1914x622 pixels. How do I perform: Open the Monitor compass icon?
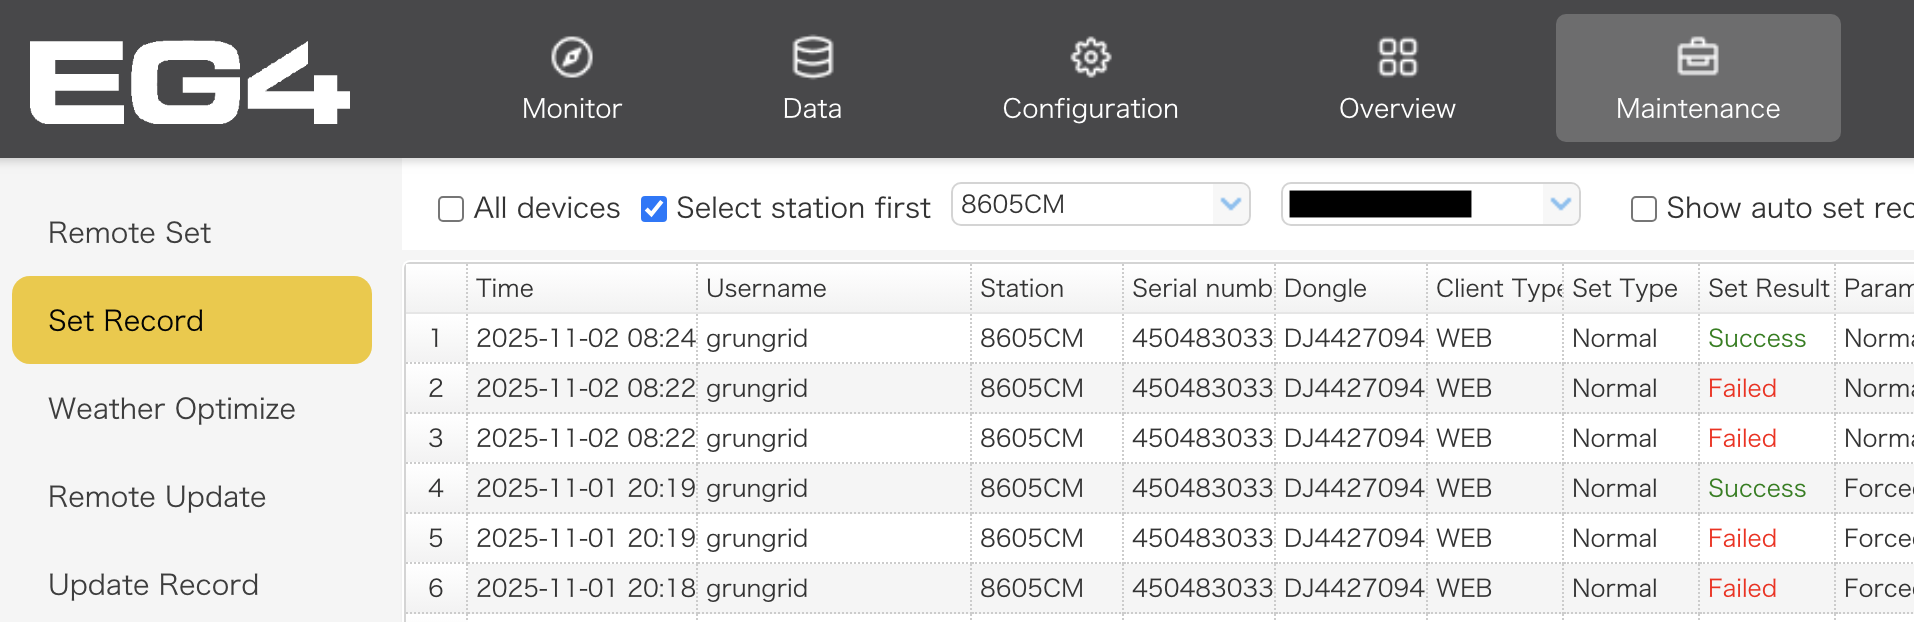[x=572, y=58]
